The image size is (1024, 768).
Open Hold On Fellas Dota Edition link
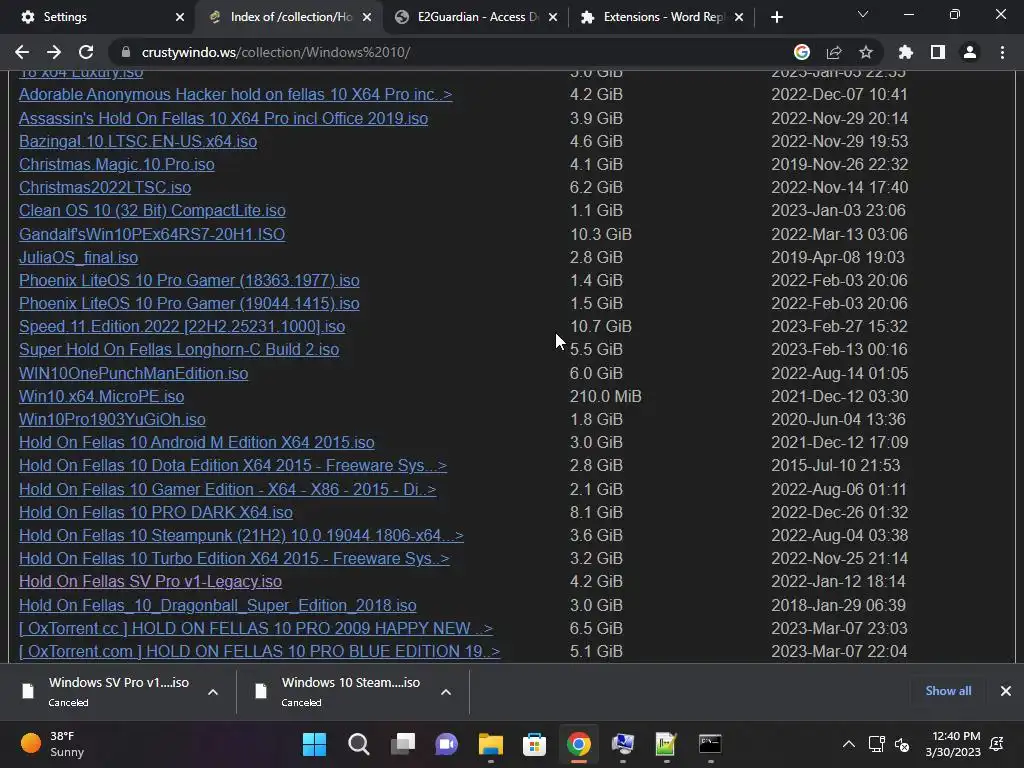[232, 465]
